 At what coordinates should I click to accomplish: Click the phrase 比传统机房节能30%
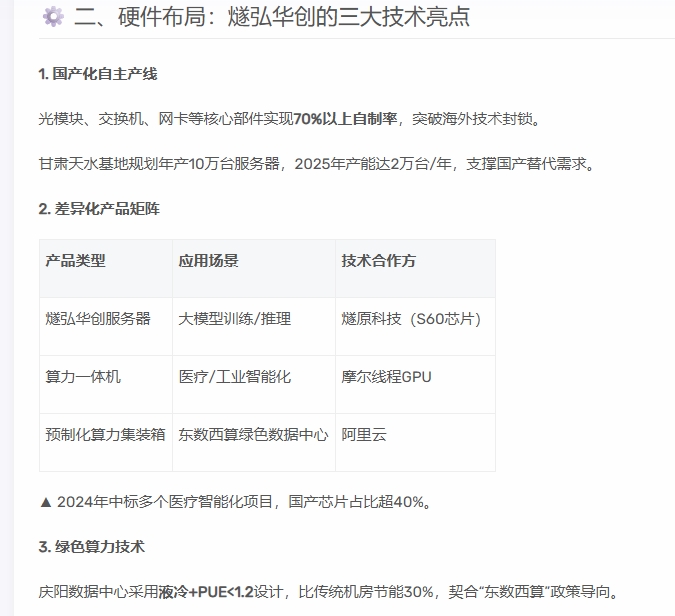click(x=366, y=592)
